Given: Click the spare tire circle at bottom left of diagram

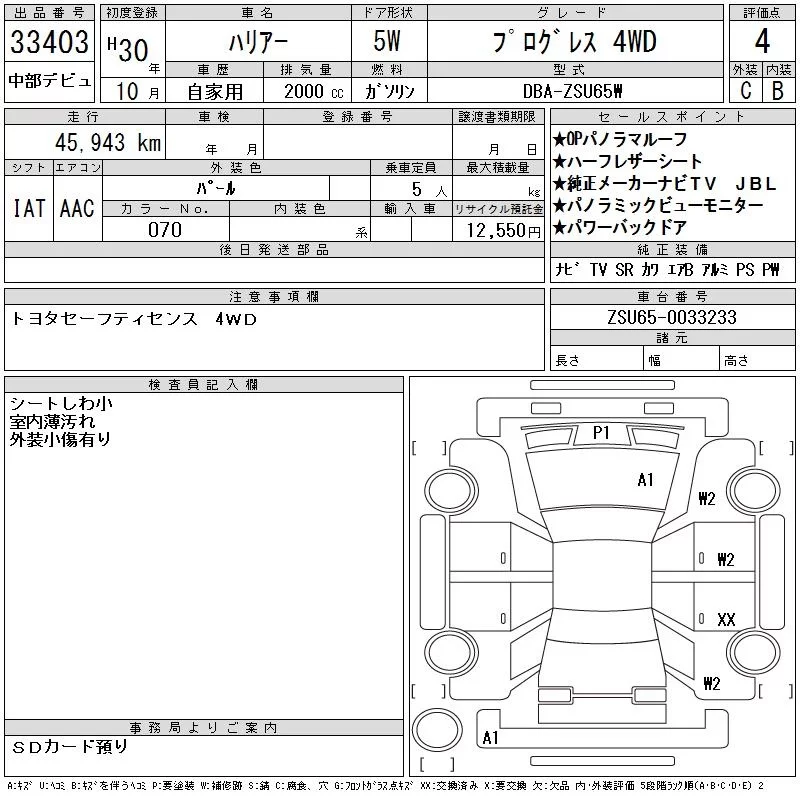Looking at the screenshot, I should pos(434,728).
